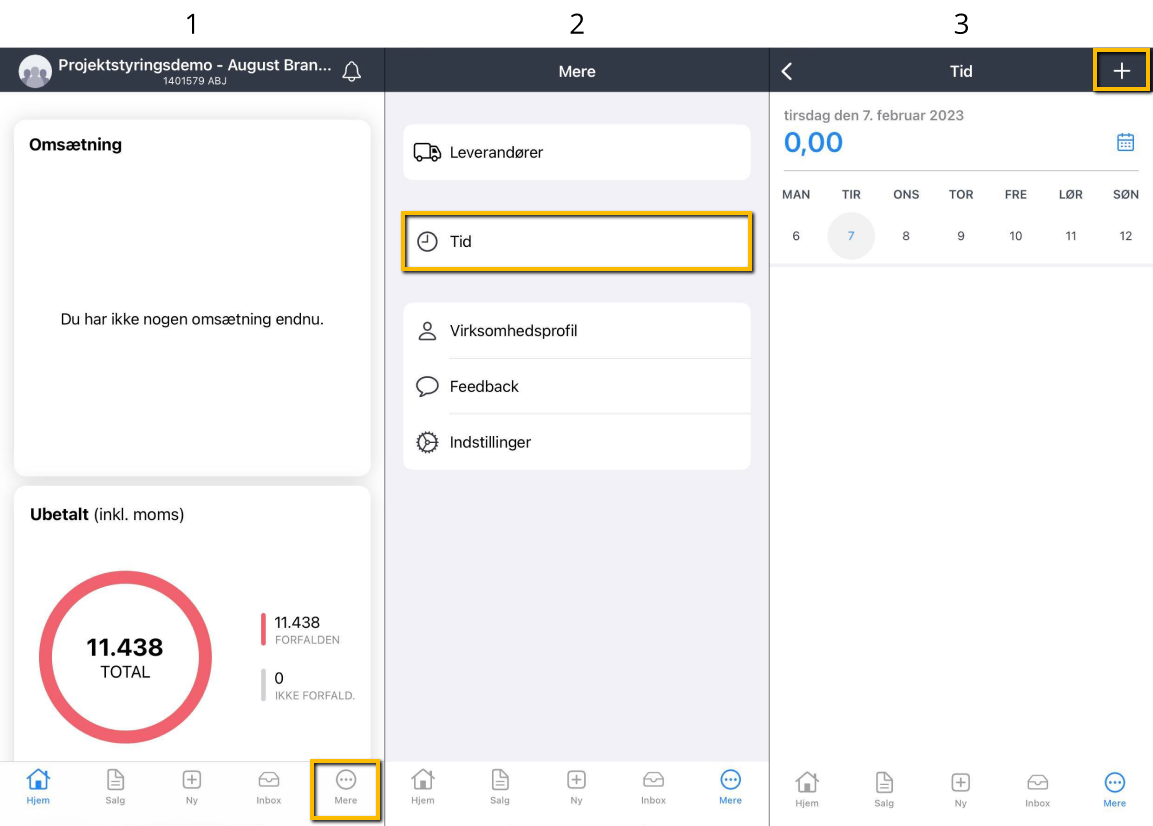
Task: Open the calendar picker icon on Tid screen
Action: [1125, 142]
